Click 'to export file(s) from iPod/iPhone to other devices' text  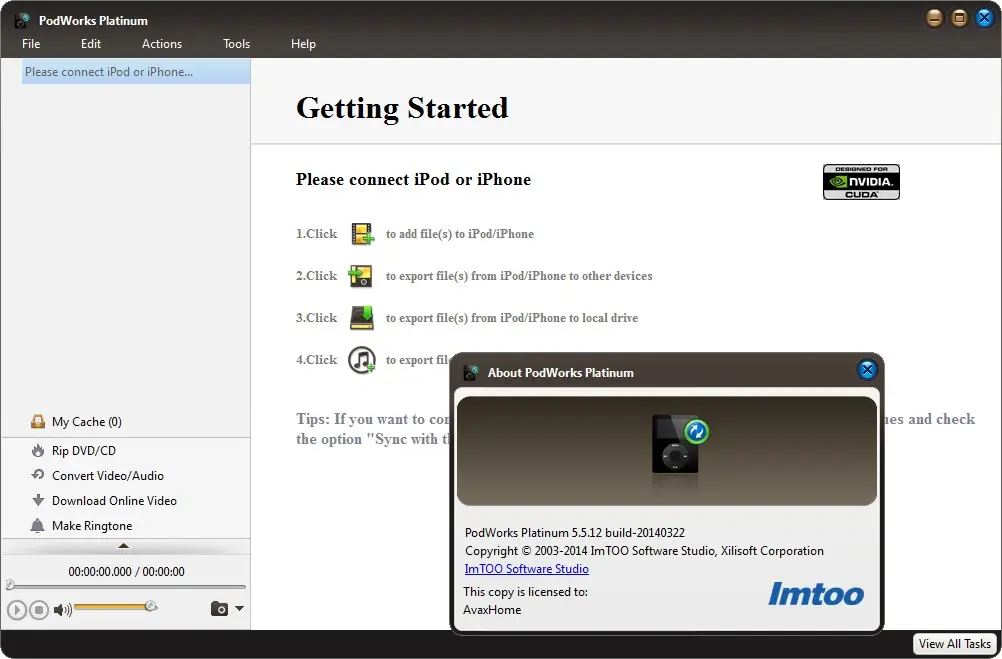[x=519, y=276]
